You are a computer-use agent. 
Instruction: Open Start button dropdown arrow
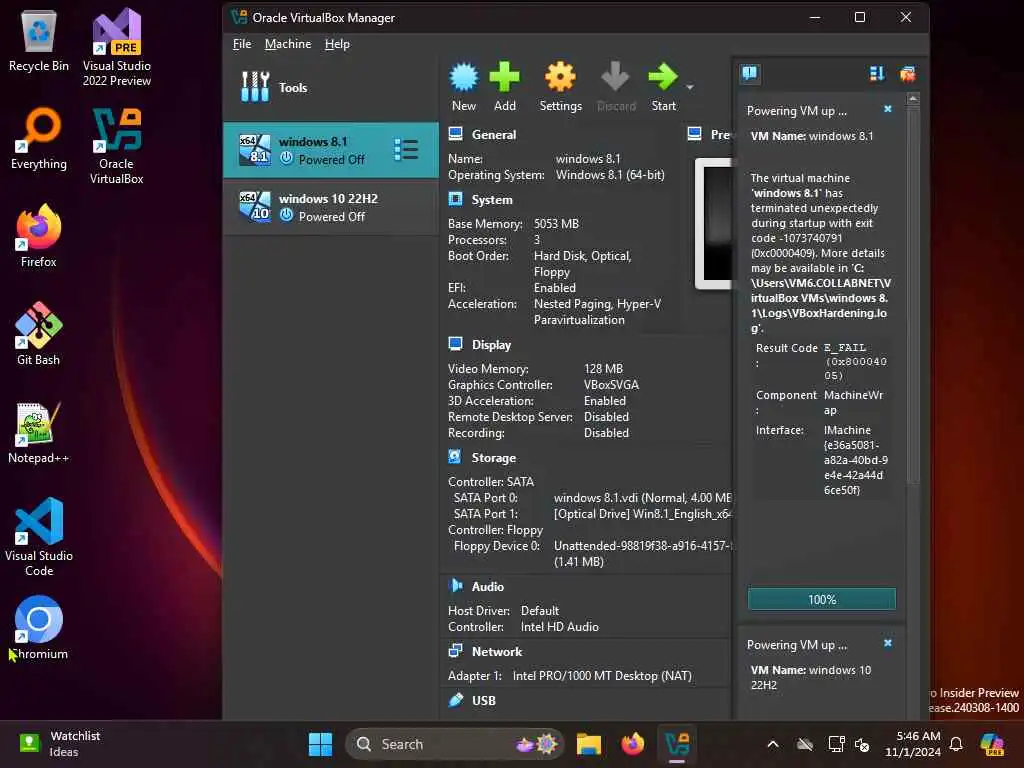[690, 87]
